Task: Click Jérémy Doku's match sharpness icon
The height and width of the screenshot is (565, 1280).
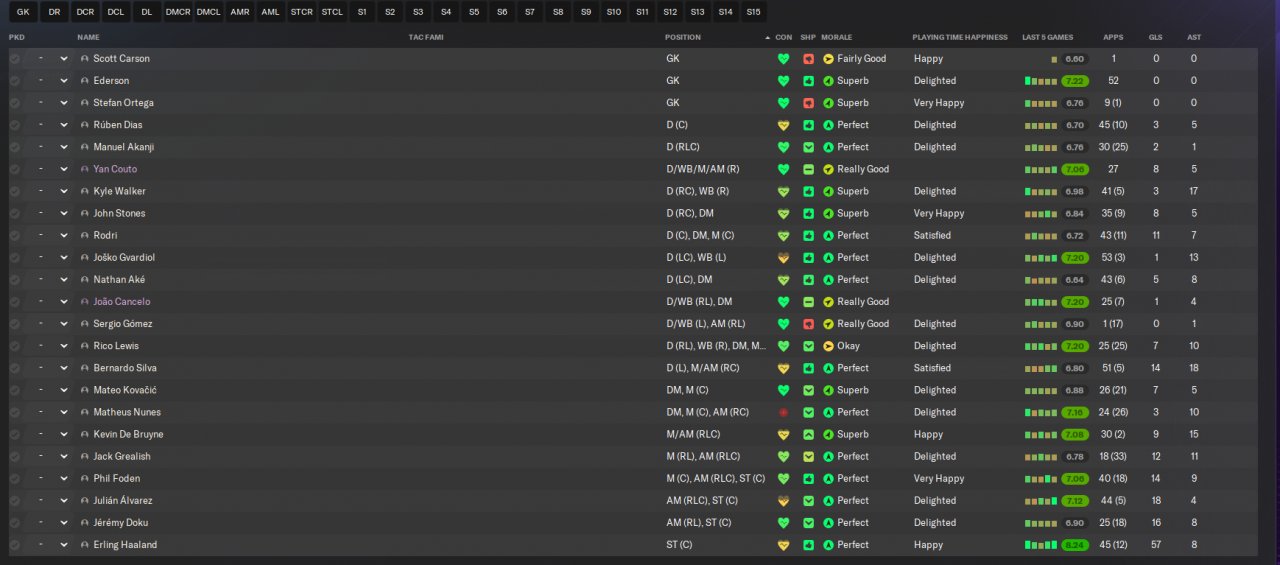Action: pyautogui.click(x=808, y=523)
